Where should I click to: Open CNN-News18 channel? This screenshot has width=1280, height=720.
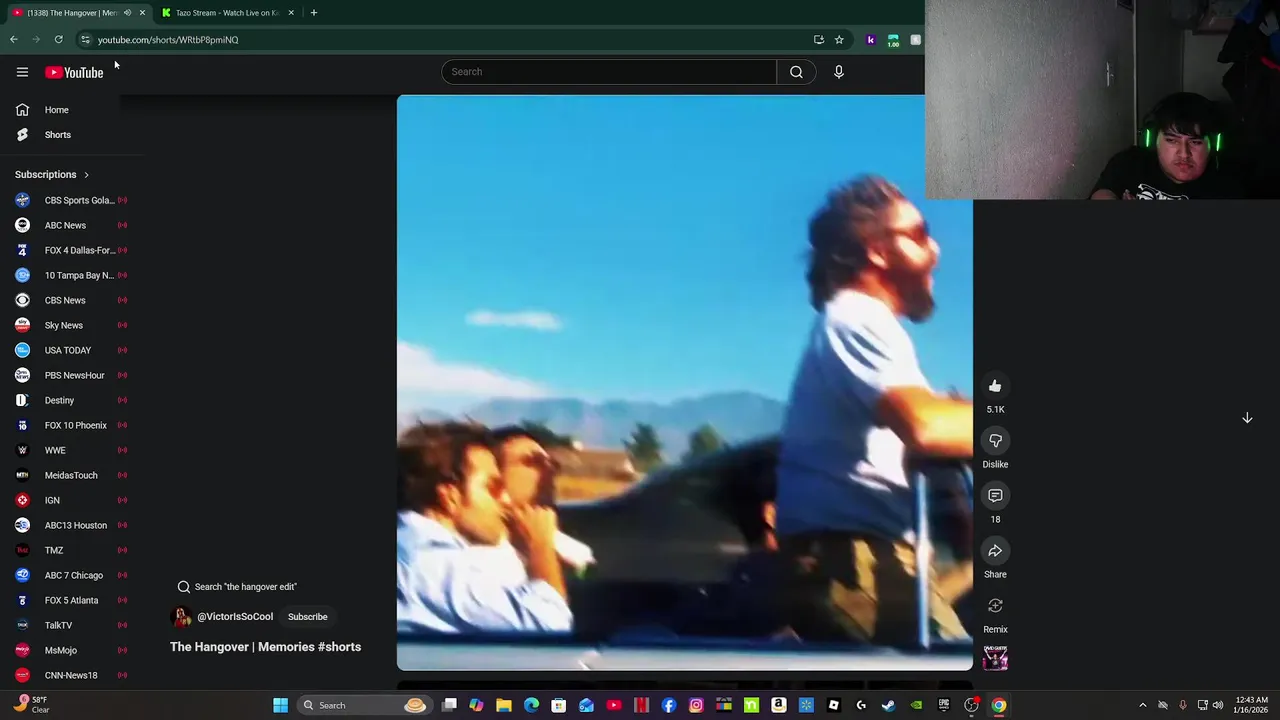tap(70, 675)
